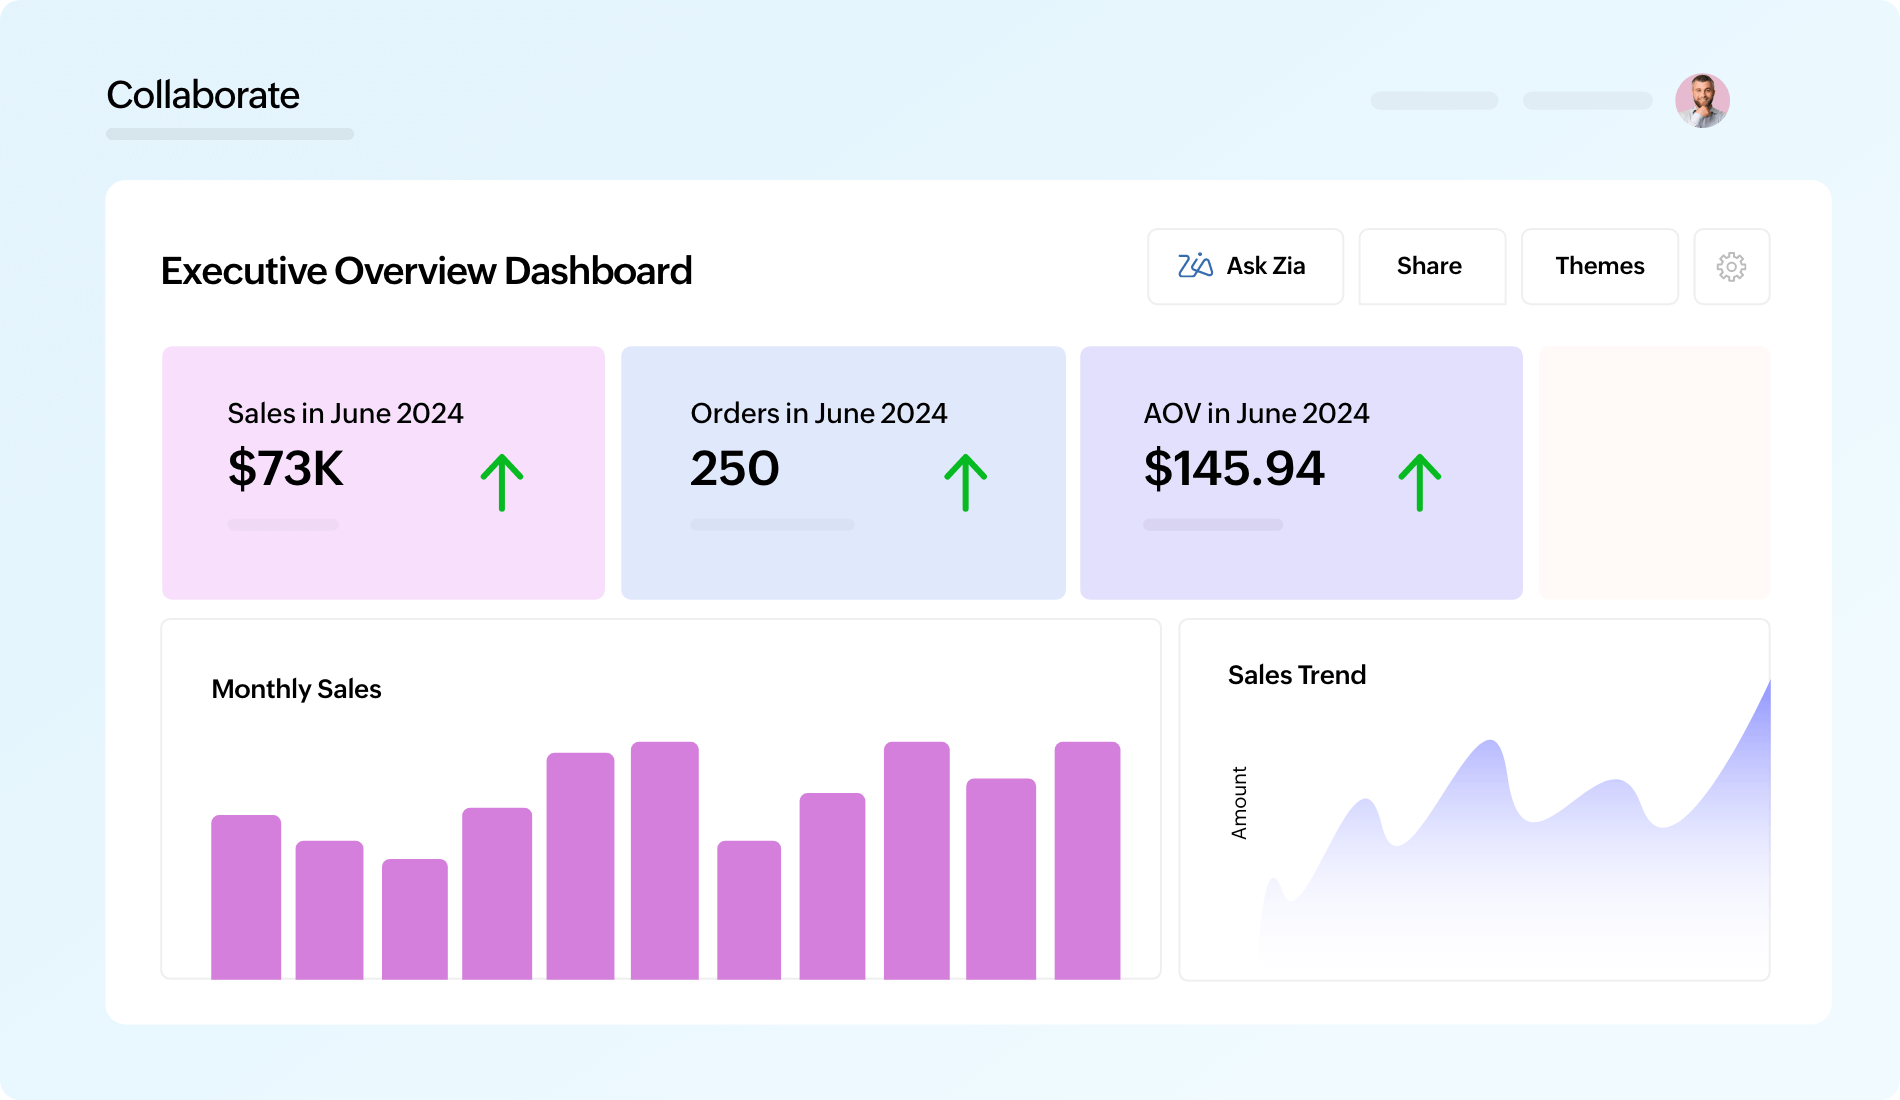Click the $73K sales value
Viewport: 1900px width, 1100px height.
285,468
